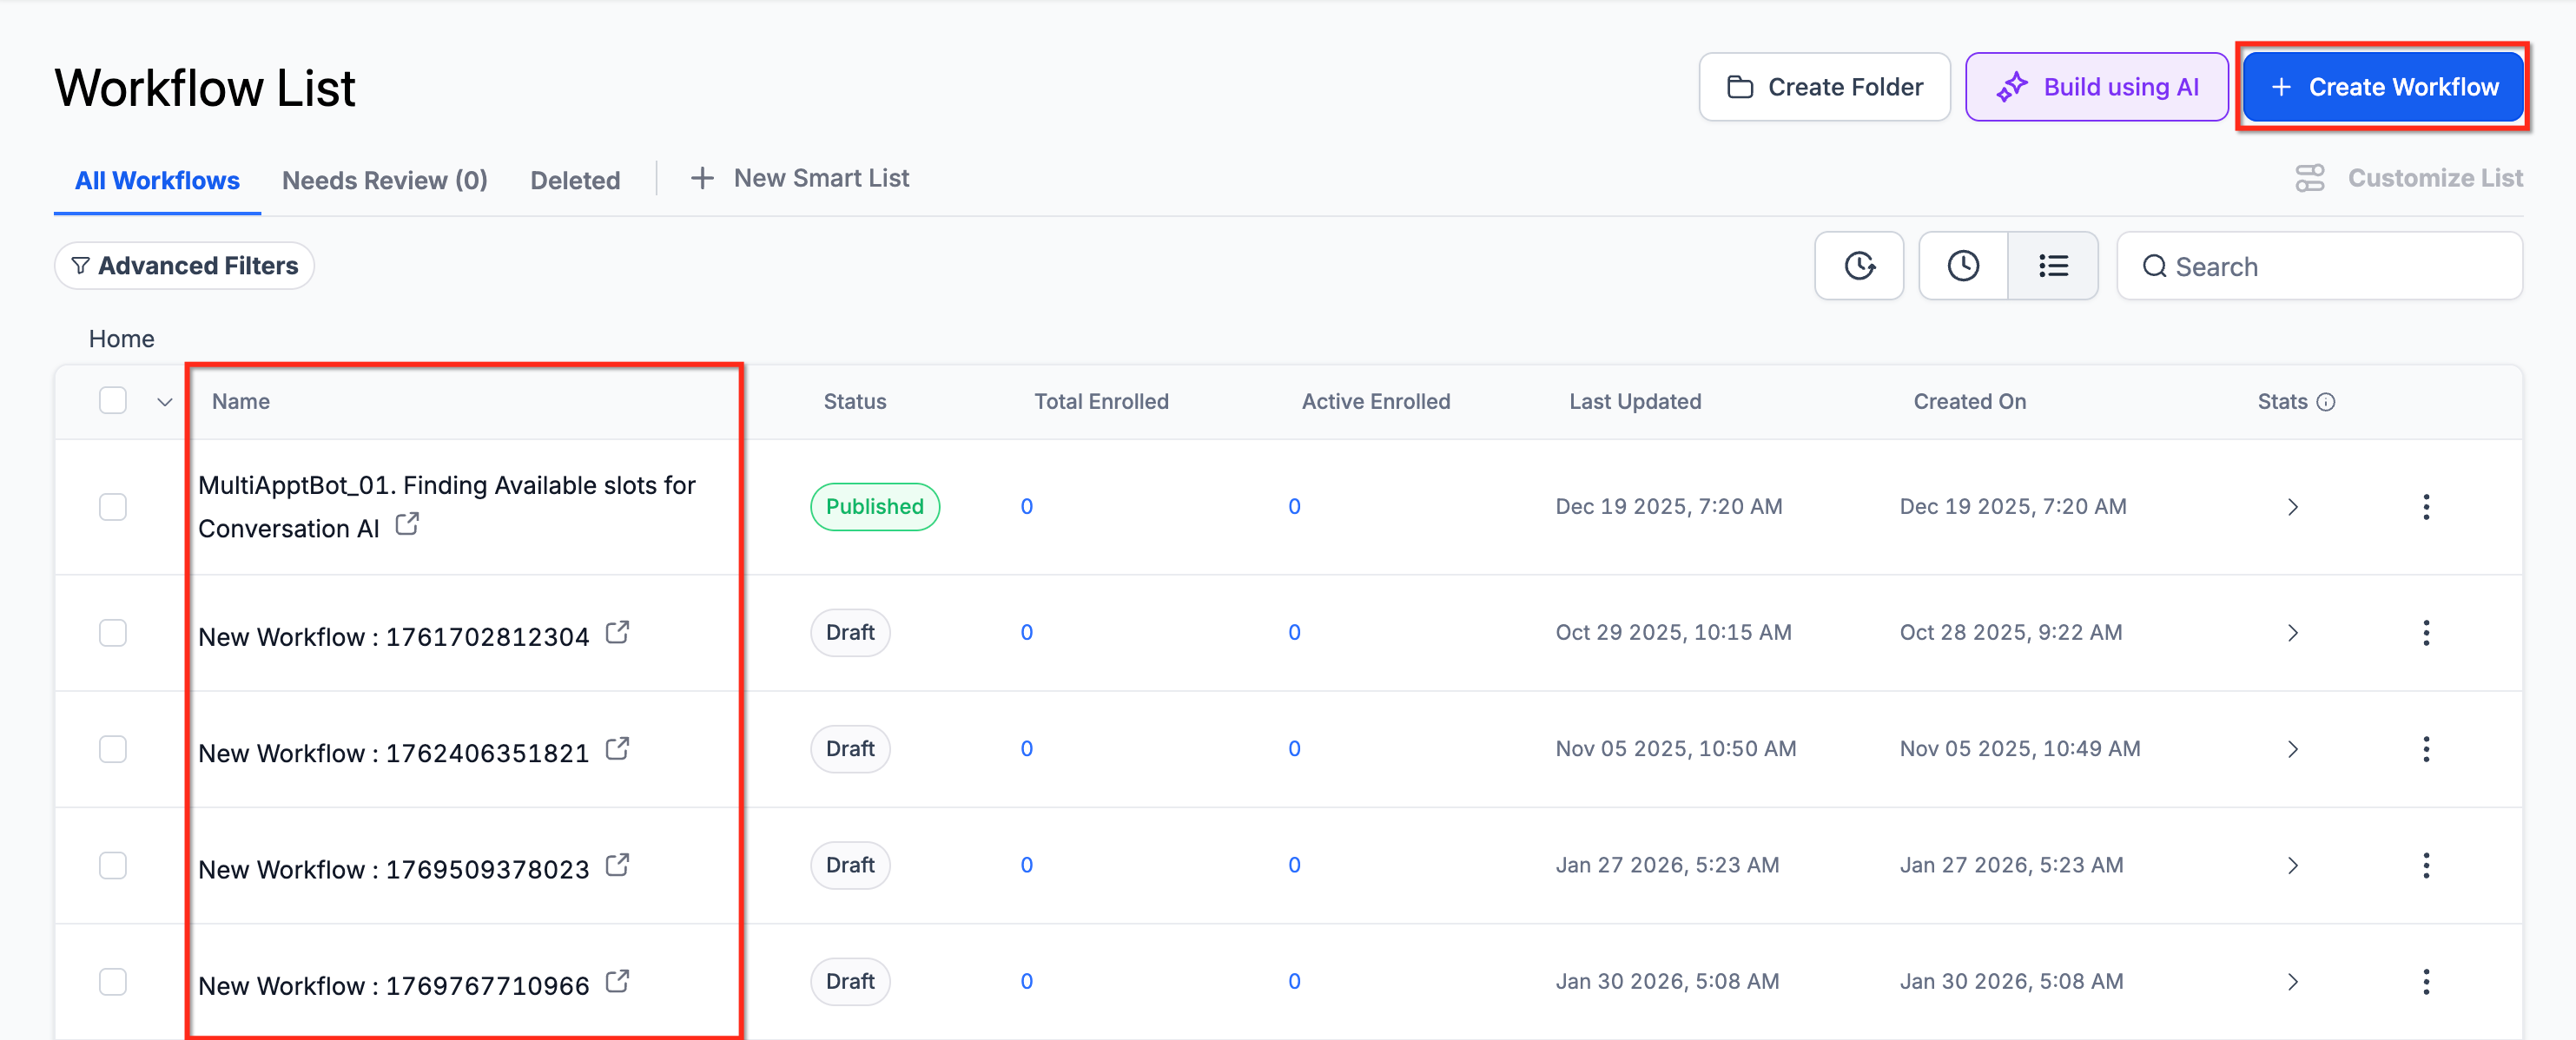2576x1040 pixels.
Task: Toggle the select-all checkbox in header
Action: pos(113,401)
